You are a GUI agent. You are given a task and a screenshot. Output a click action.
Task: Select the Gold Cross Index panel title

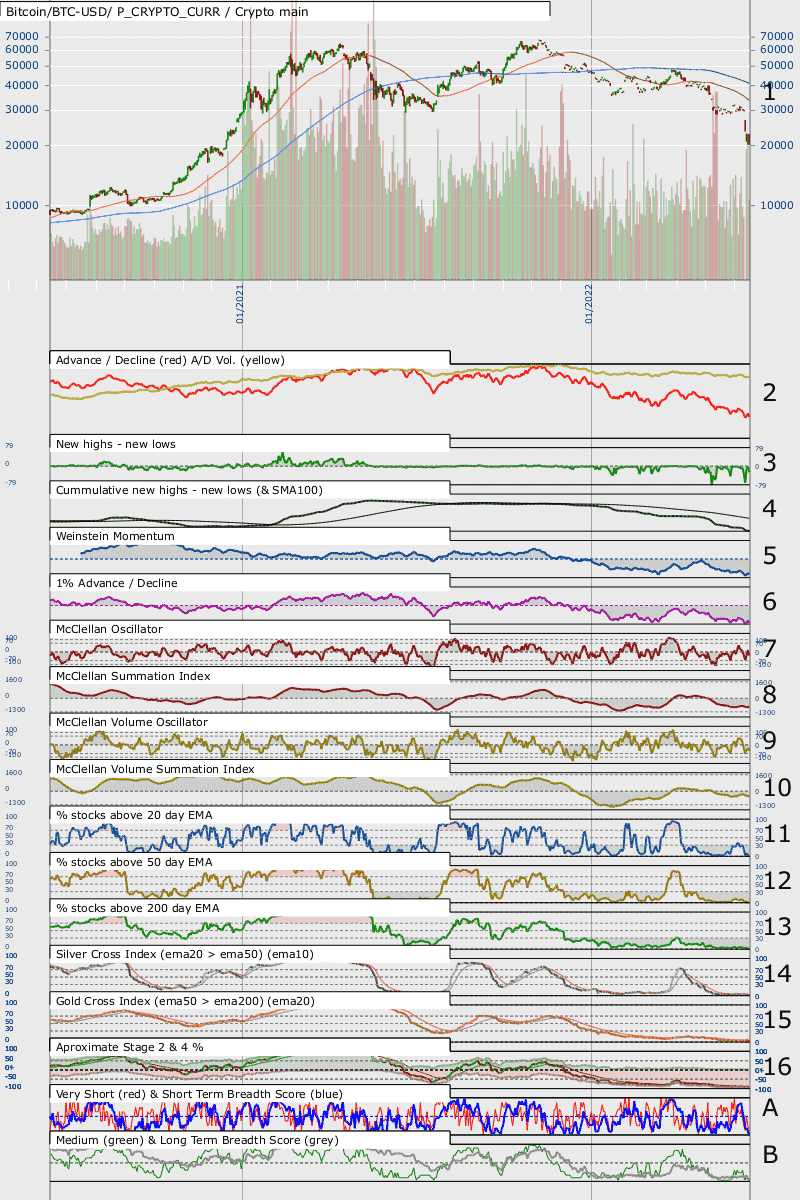pyautogui.click(x=187, y=1001)
